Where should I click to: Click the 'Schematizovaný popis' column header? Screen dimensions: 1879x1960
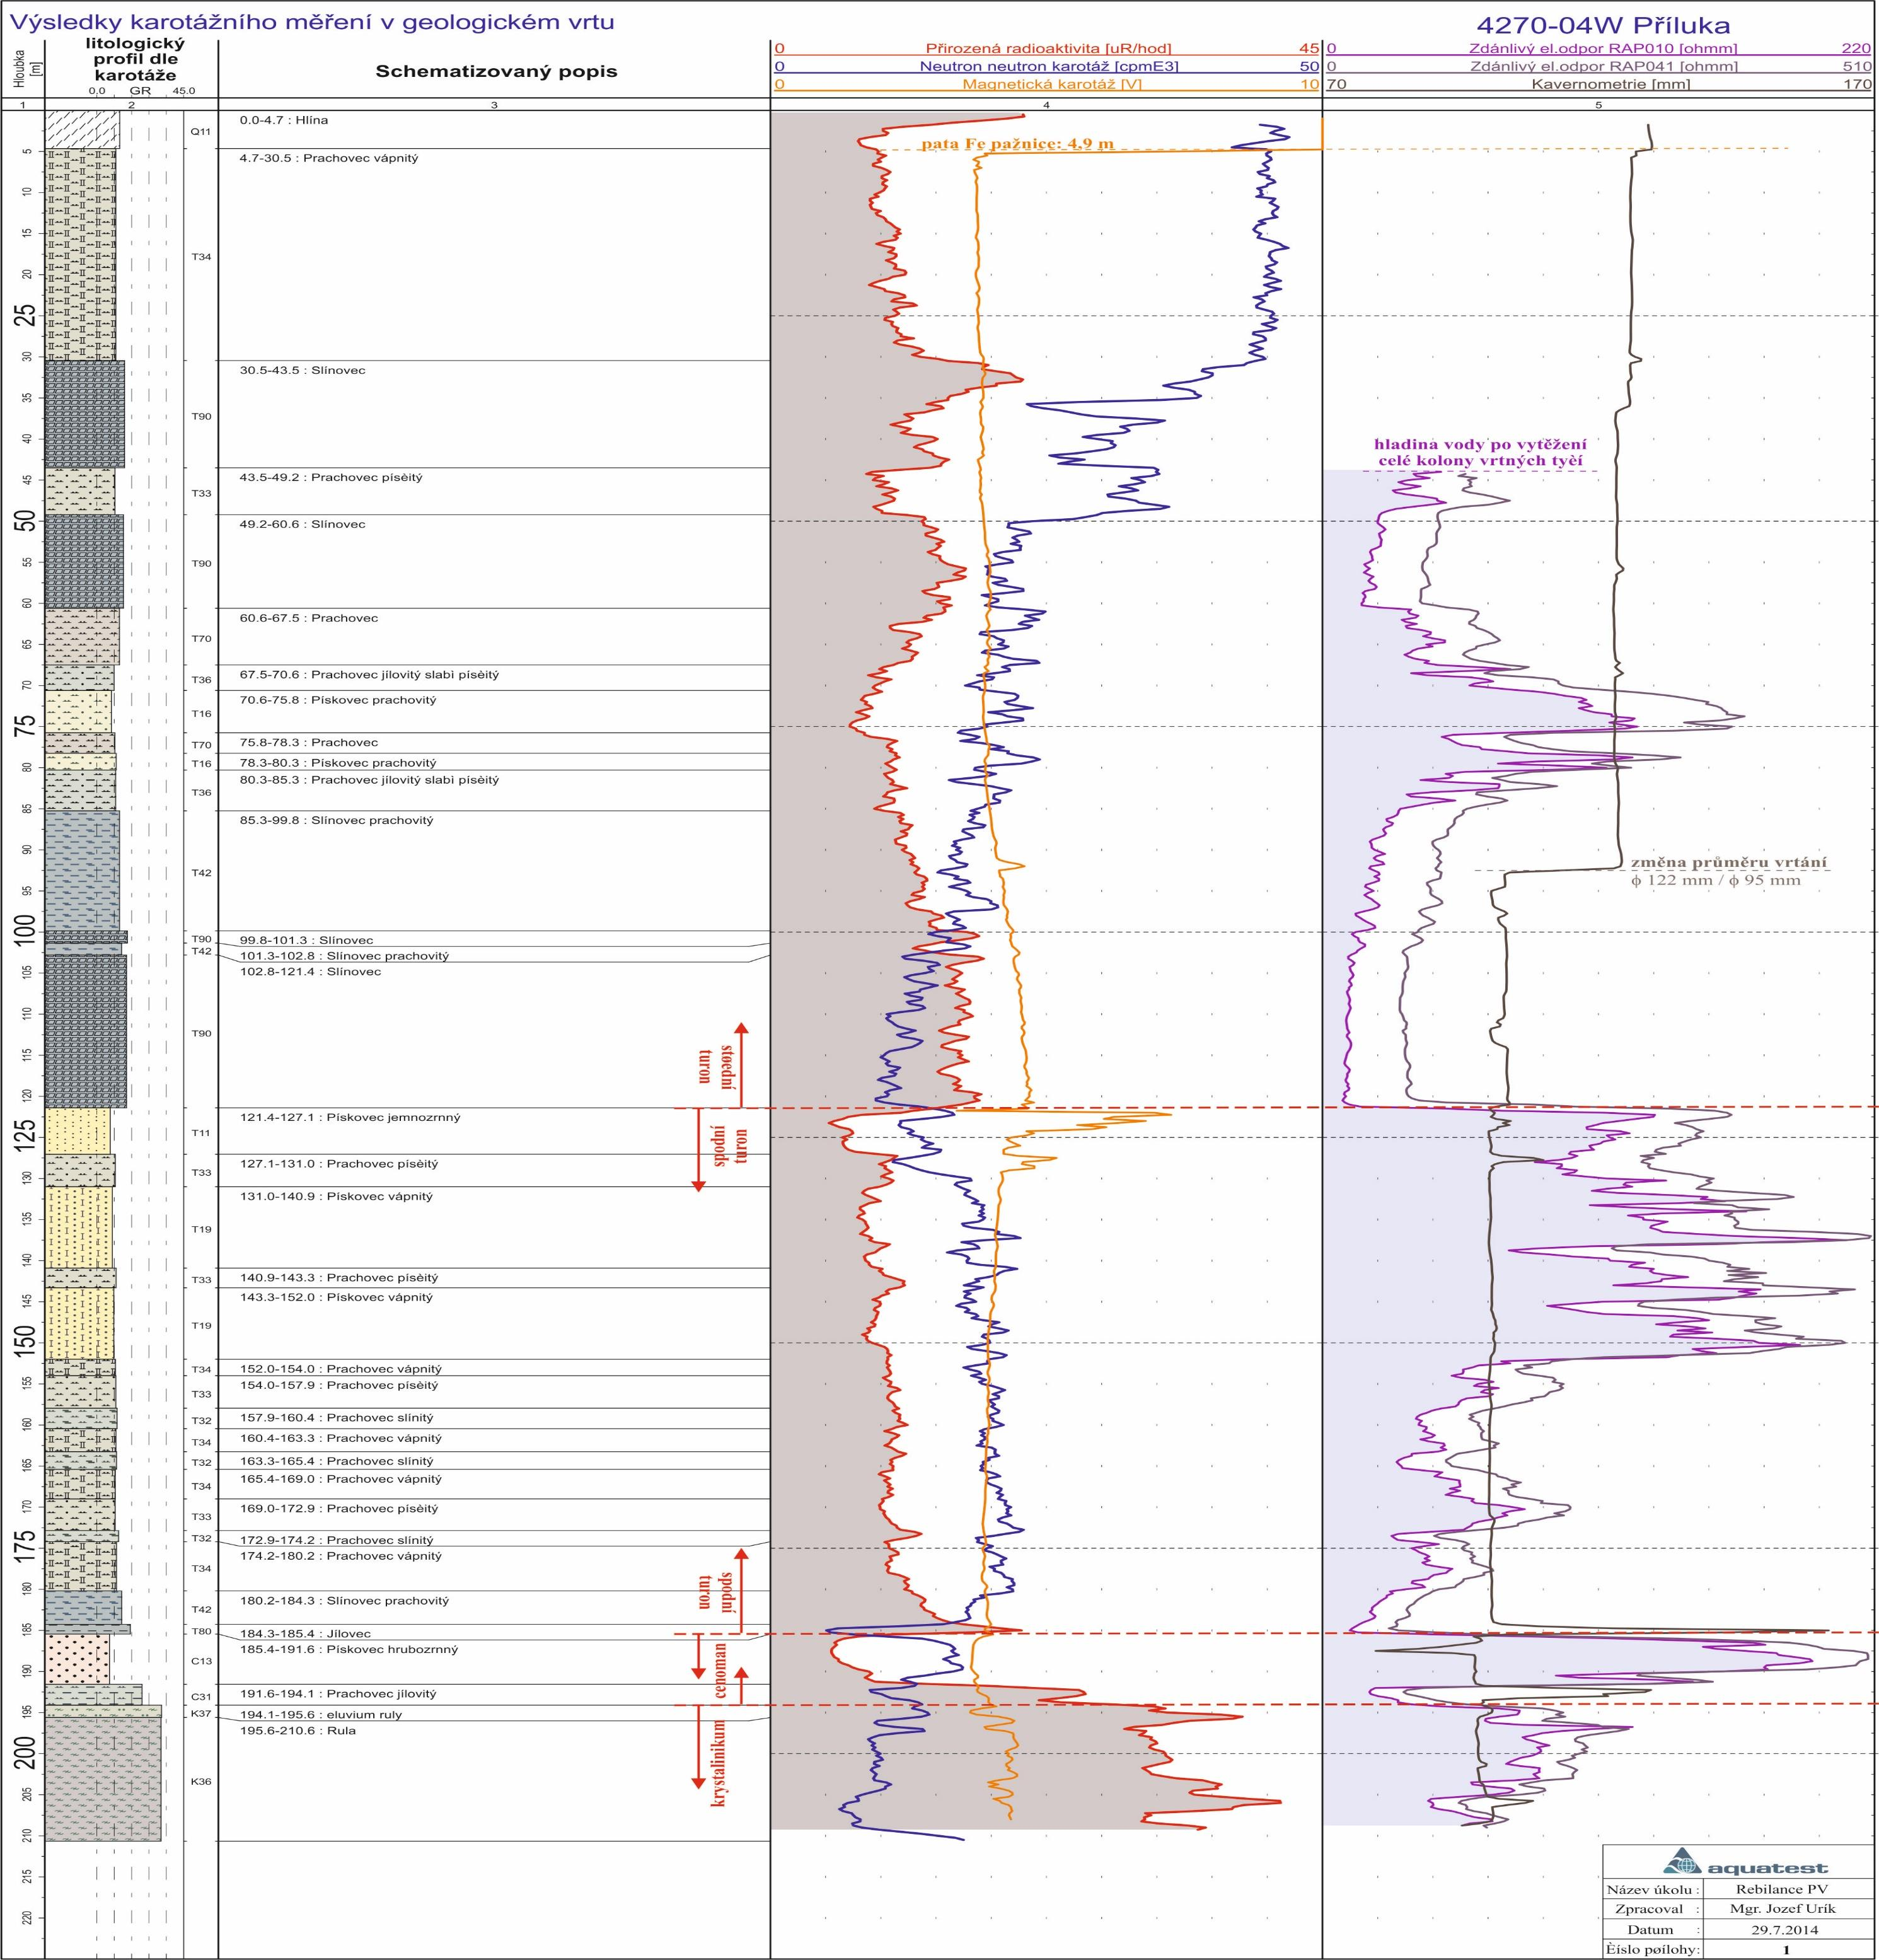pyautogui.click(x=496, y=72)
